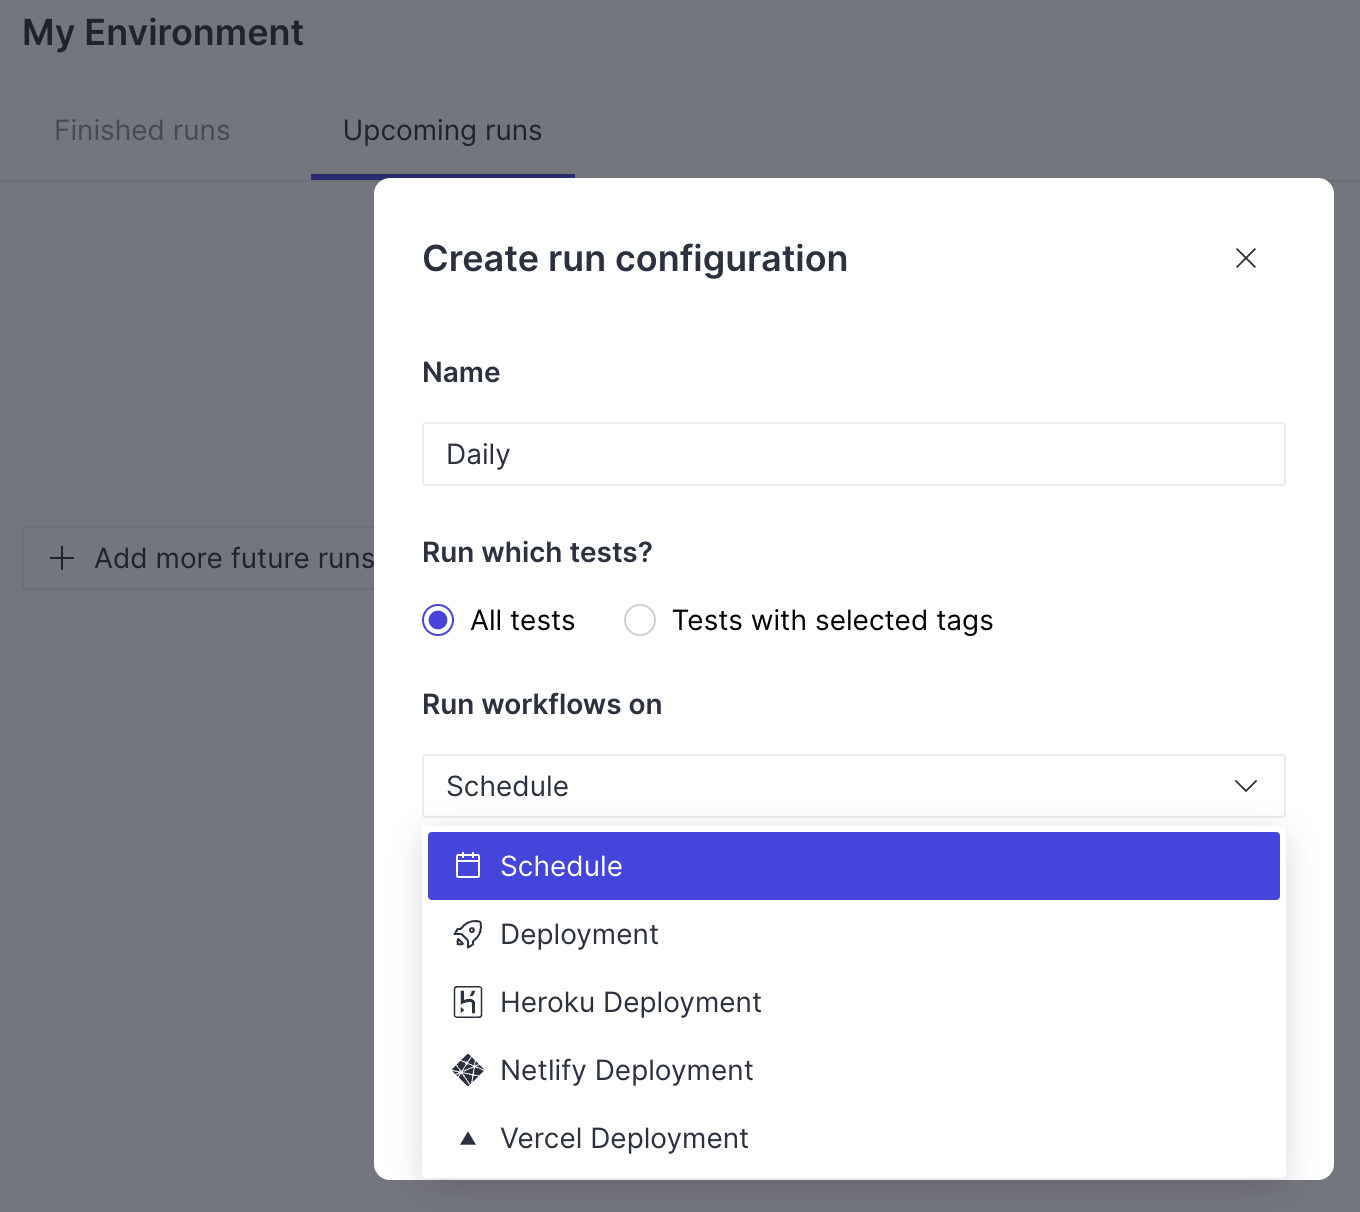Click the Netlify logo icon

468,1070
